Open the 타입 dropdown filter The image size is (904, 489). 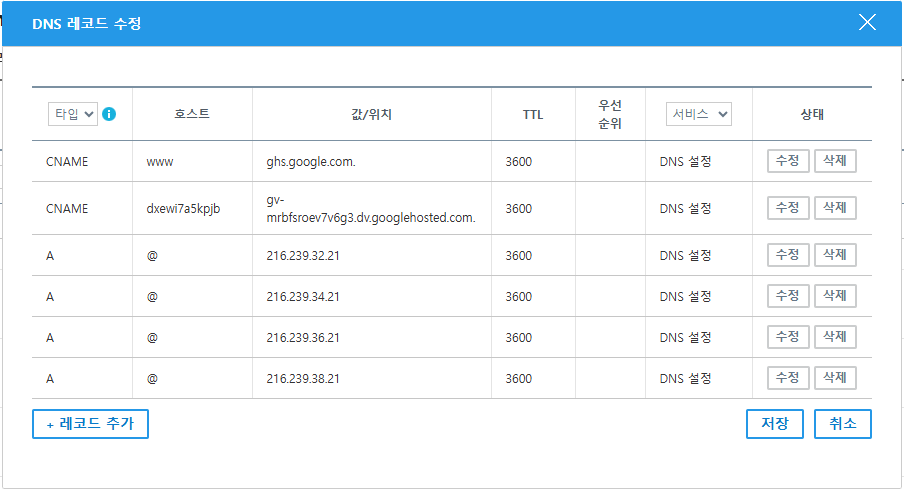tap(73, 114)
